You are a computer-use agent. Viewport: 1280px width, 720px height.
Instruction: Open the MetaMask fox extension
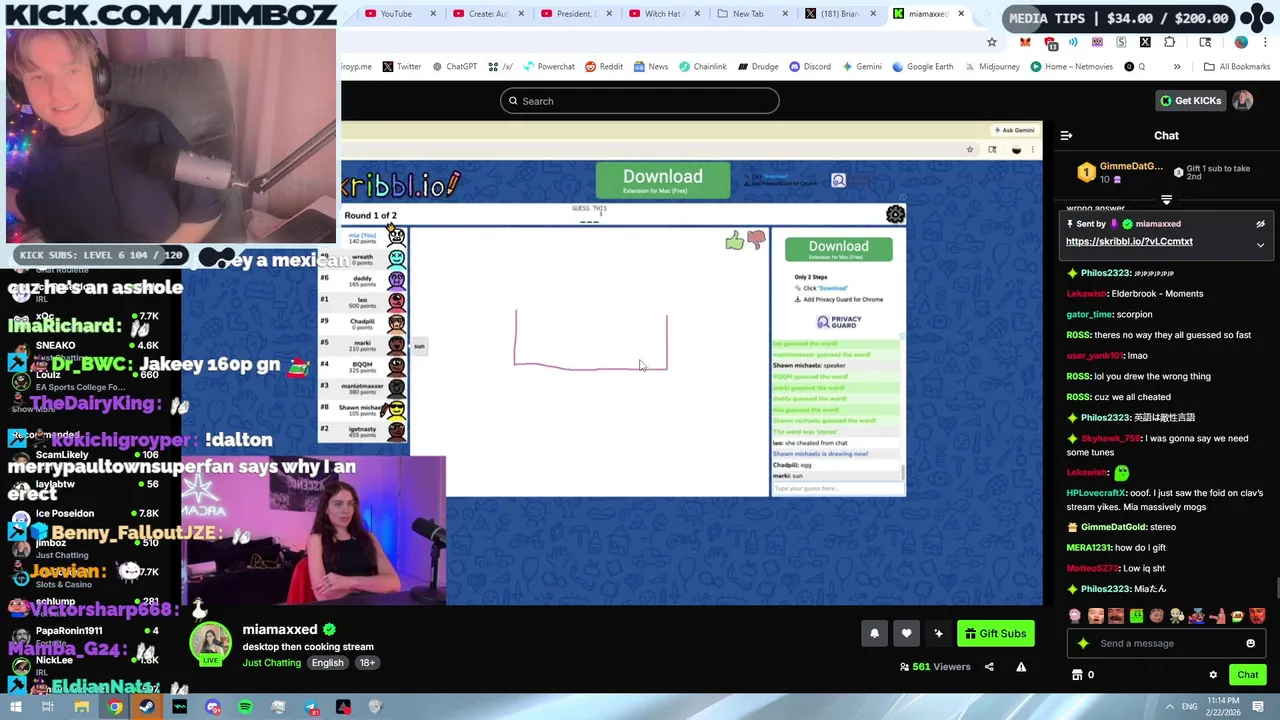click(1025, 42)
